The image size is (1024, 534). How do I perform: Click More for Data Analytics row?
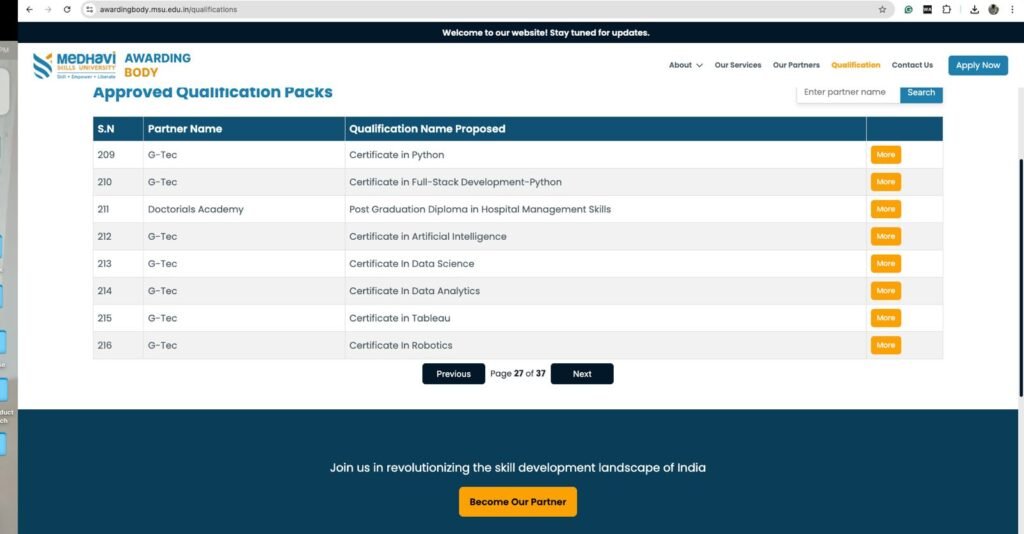886,291
